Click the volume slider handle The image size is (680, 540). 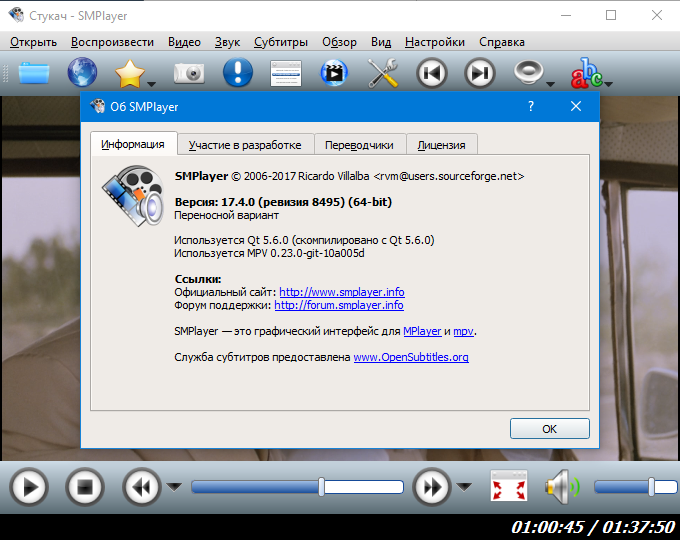click(x=651, y=487)
